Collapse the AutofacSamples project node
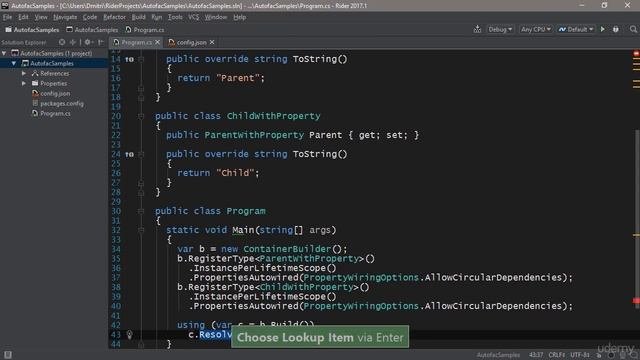The height and width of the screenshot is (360, 640). [x=14, y=63]
